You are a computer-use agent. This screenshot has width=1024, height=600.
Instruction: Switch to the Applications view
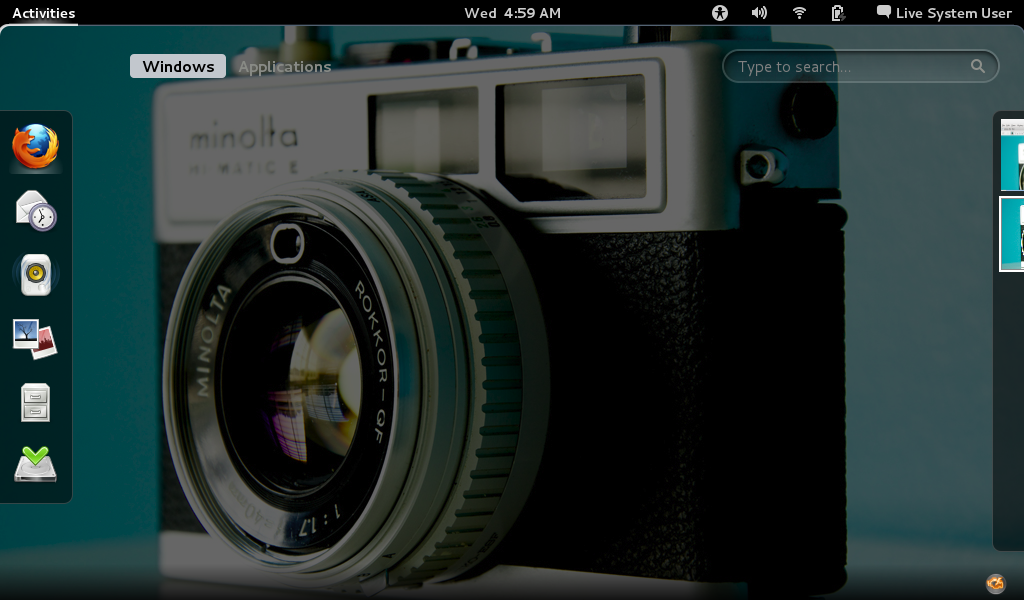point(285,67)
